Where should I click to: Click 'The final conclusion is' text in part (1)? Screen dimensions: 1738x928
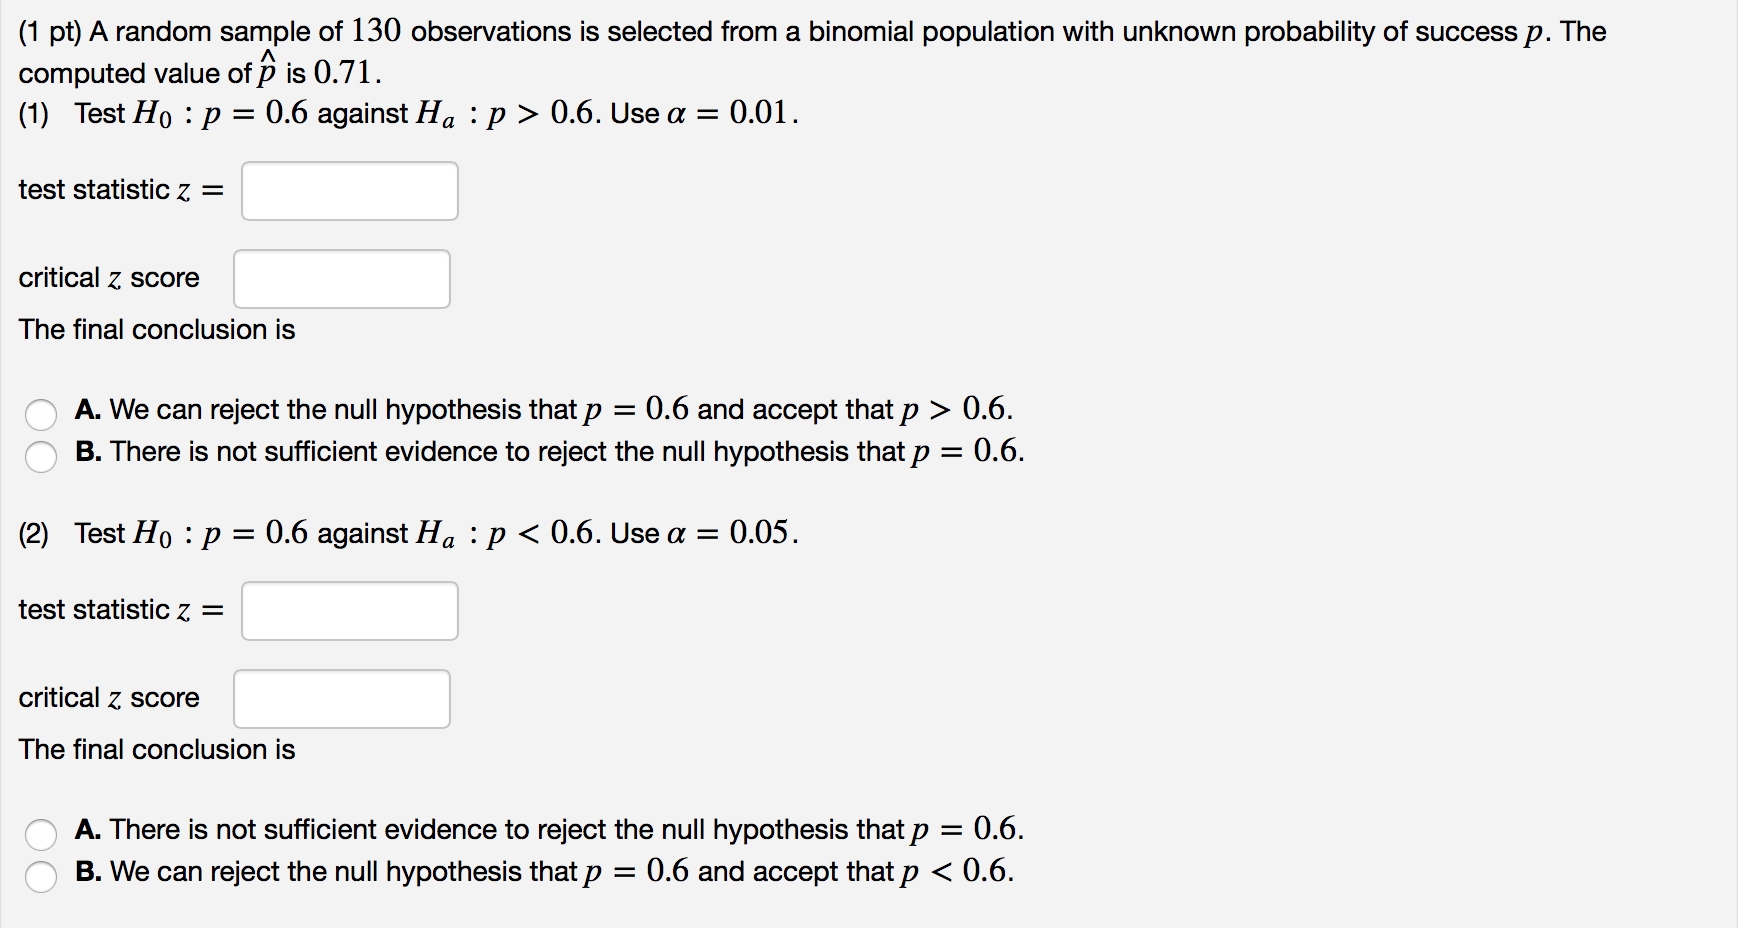pyautogui.click(x=157, y=330)
